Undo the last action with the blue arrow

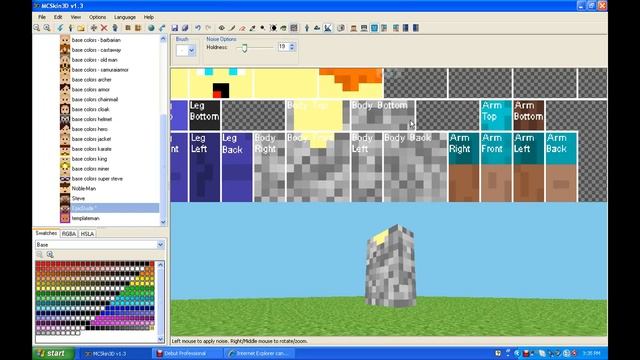198,28
